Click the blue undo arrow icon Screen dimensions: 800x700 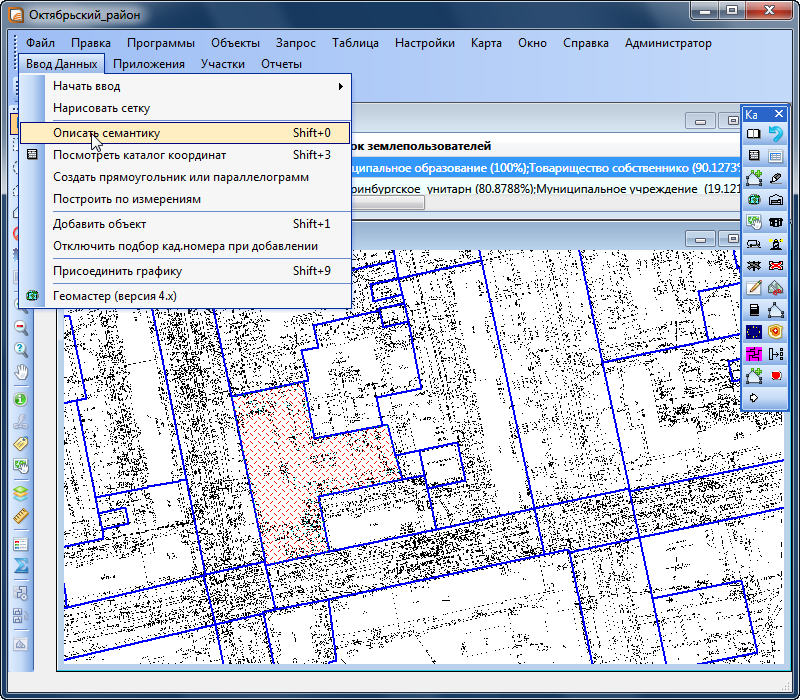[x=776, y=134]
